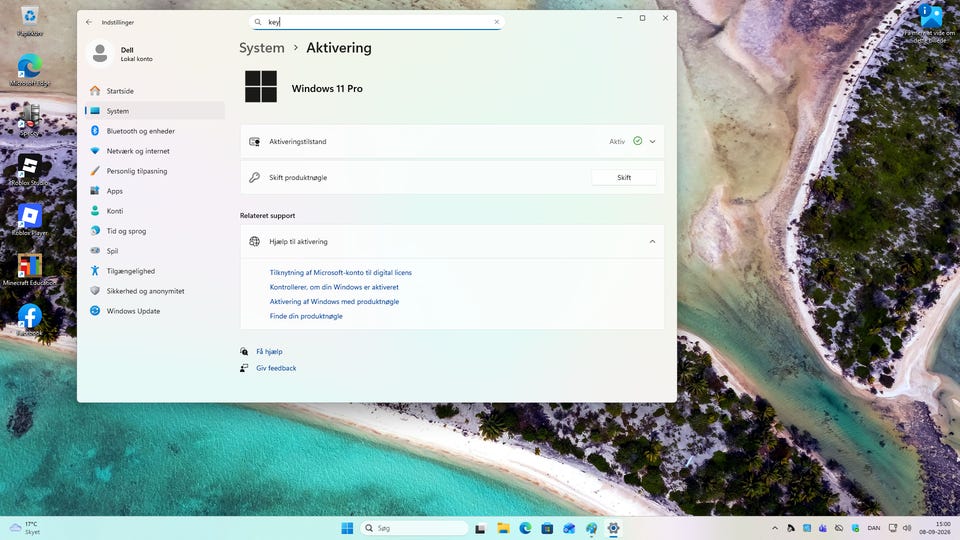Open Microsoft Store from the taskbar
Image resolution: width=960 pixels, height=540 pixels.
click(547, 528)
